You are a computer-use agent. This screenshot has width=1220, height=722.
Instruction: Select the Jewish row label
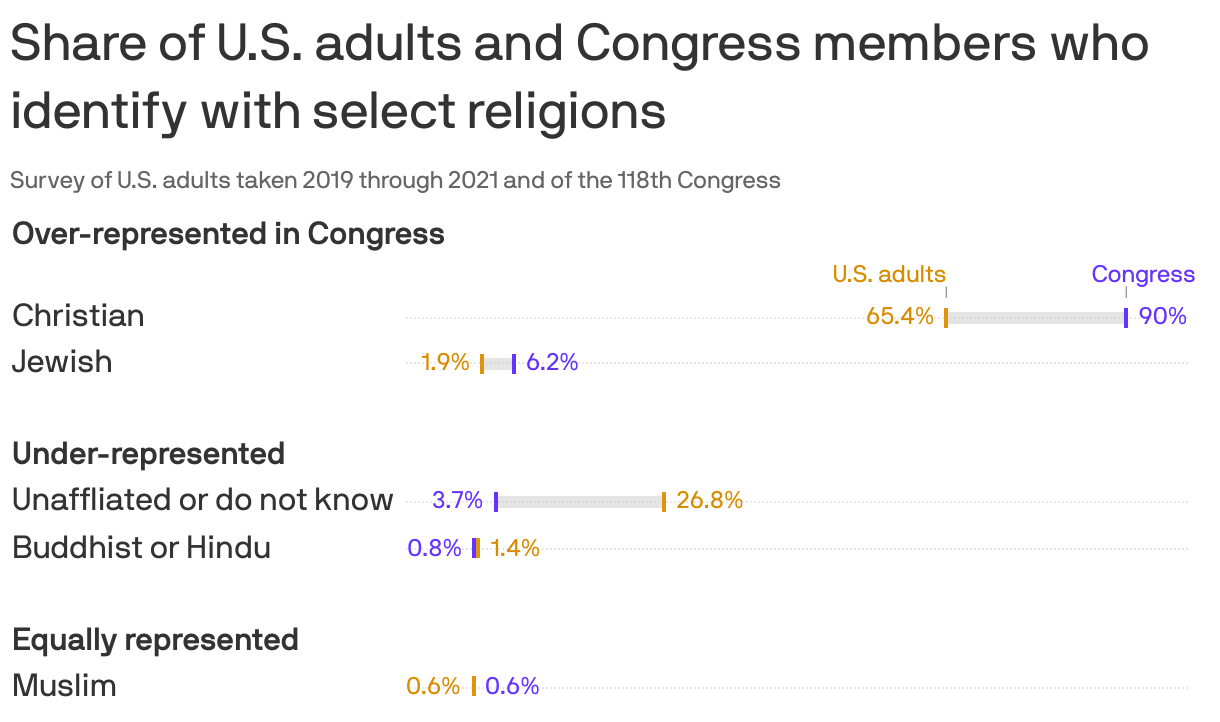pyautogui.click(x=62, y=361)
